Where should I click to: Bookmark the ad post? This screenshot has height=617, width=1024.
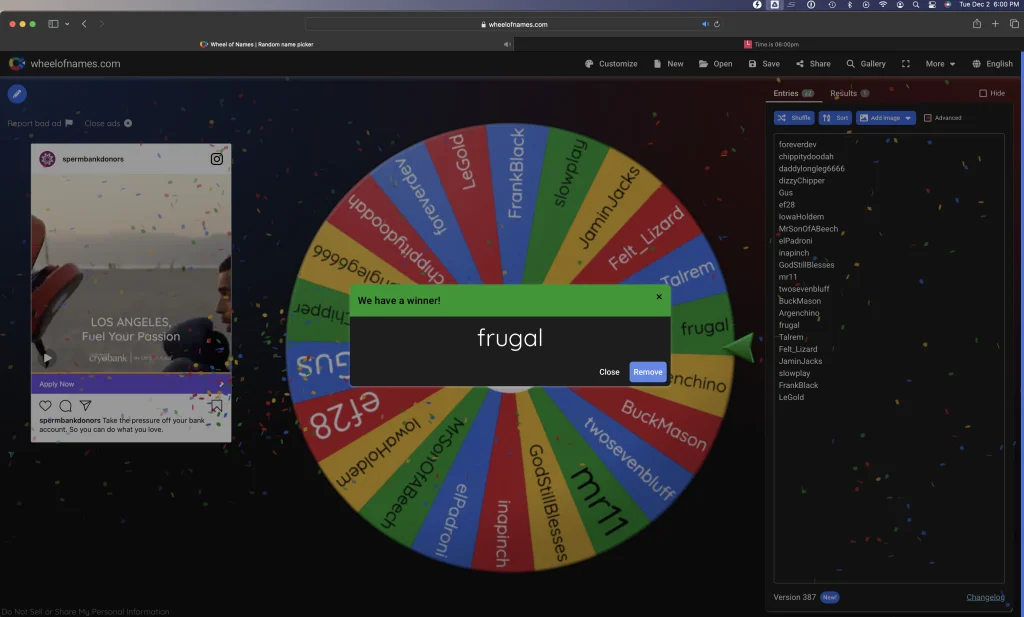point(216,406)
